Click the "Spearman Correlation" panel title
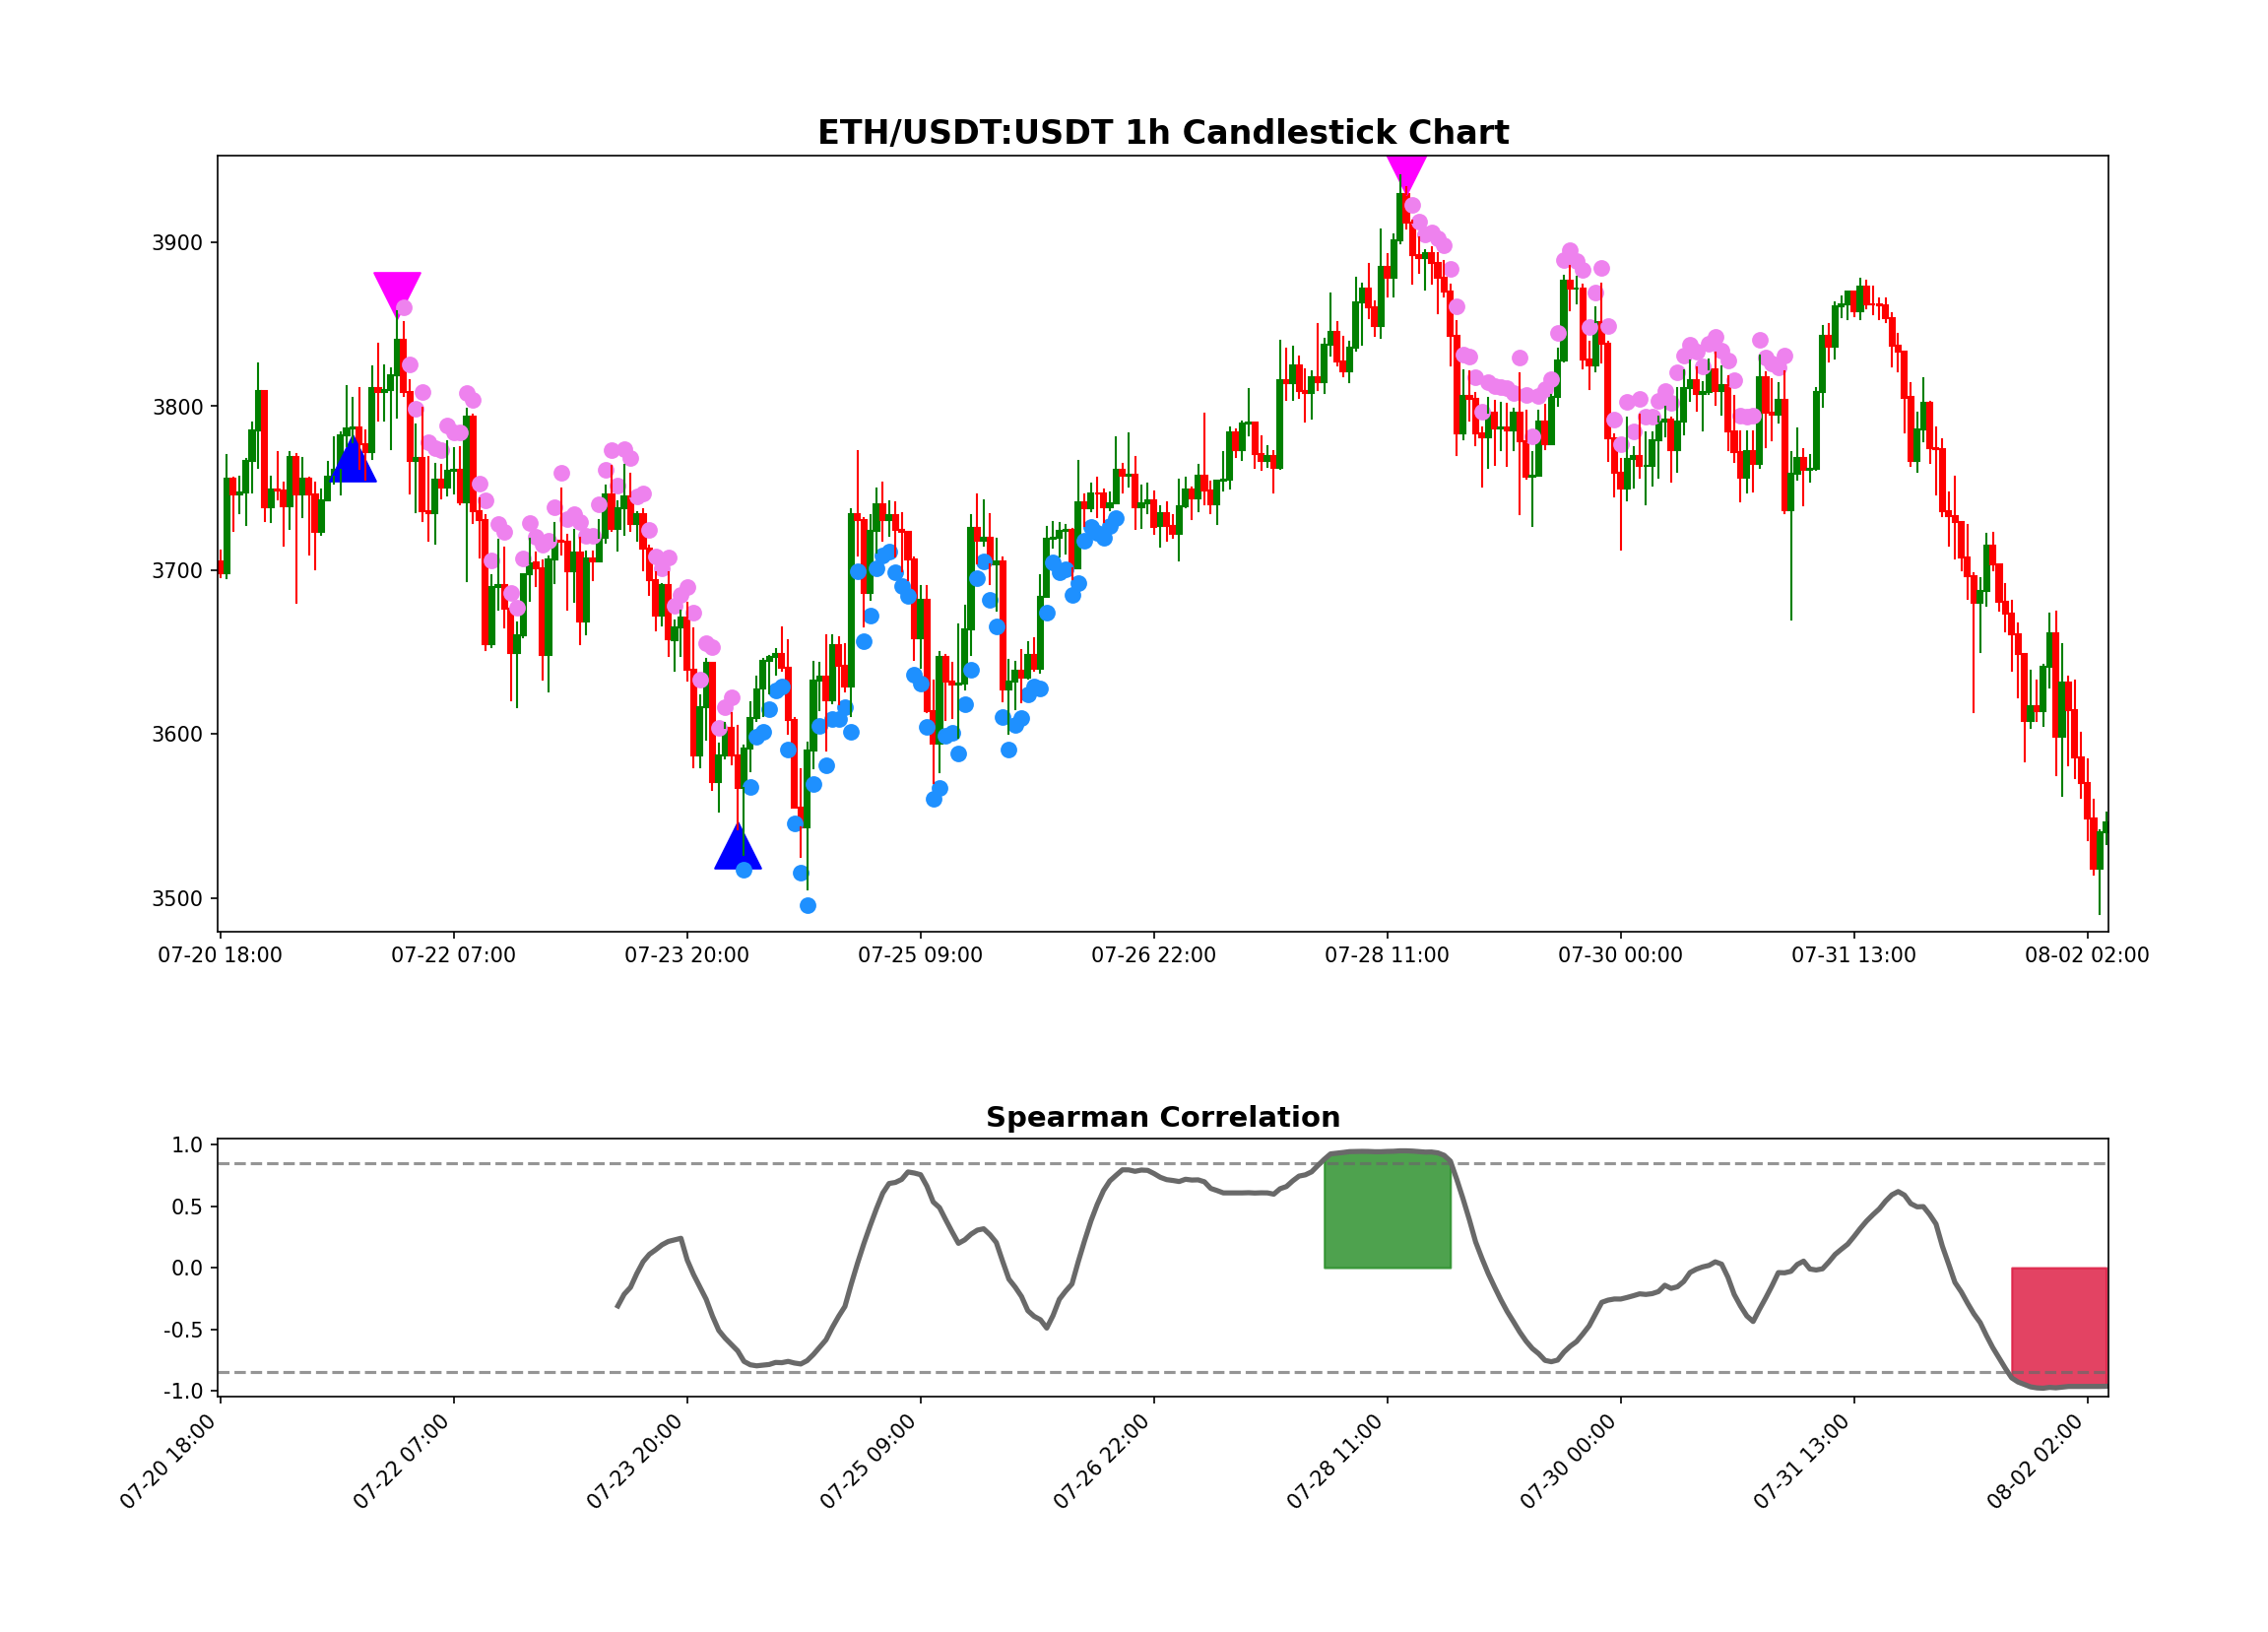Viewport: 2268px width, 1632px height. click(x=1163, y=1118)
